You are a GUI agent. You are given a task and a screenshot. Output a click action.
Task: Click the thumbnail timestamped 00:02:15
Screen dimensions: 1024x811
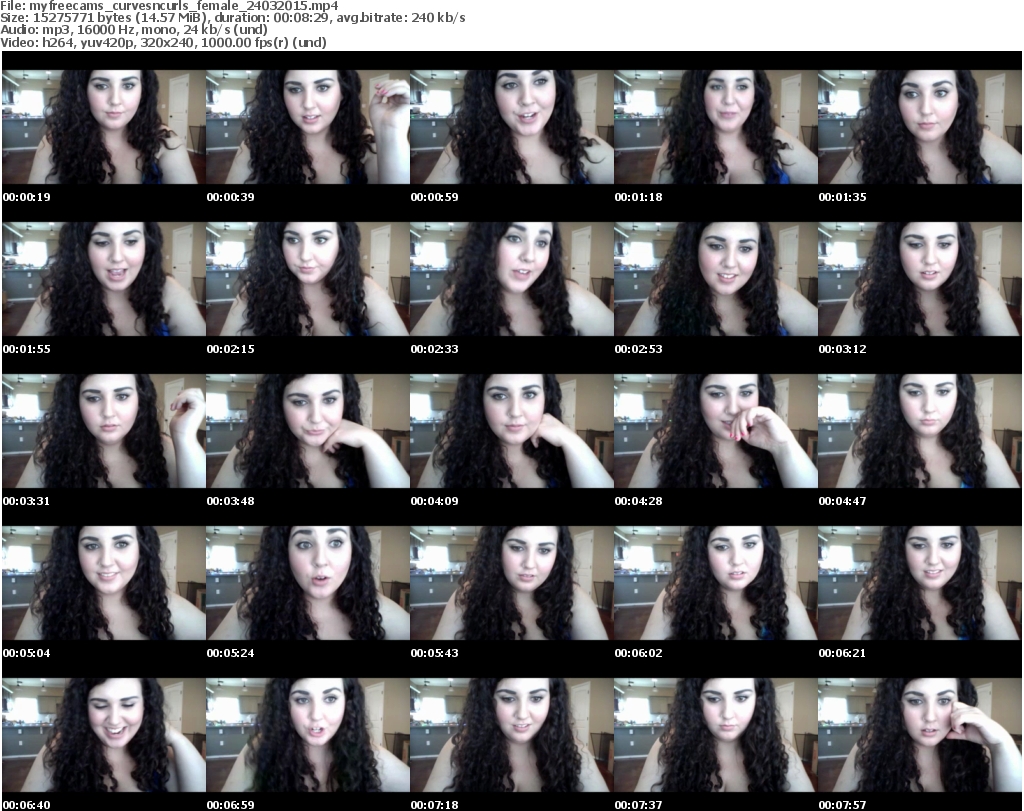308,279
